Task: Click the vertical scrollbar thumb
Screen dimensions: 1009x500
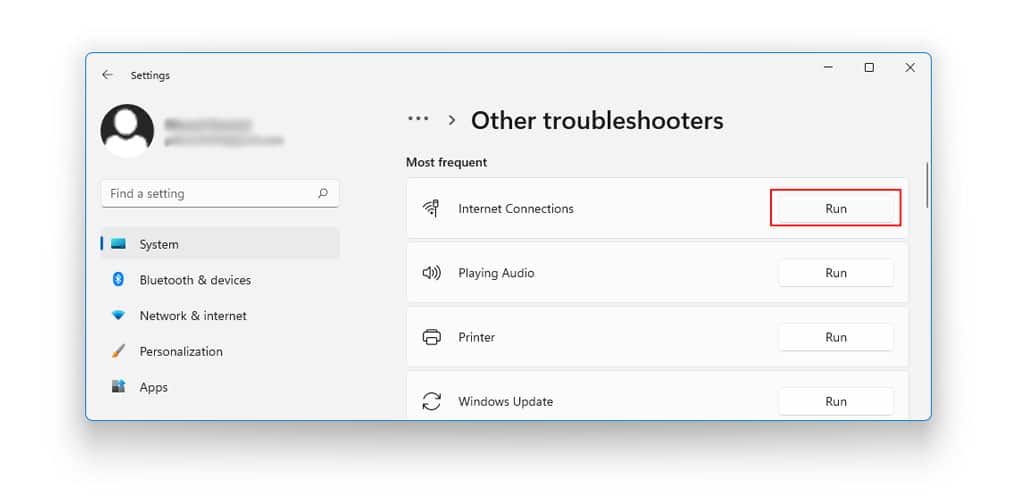Action: [x=927, y=185]
